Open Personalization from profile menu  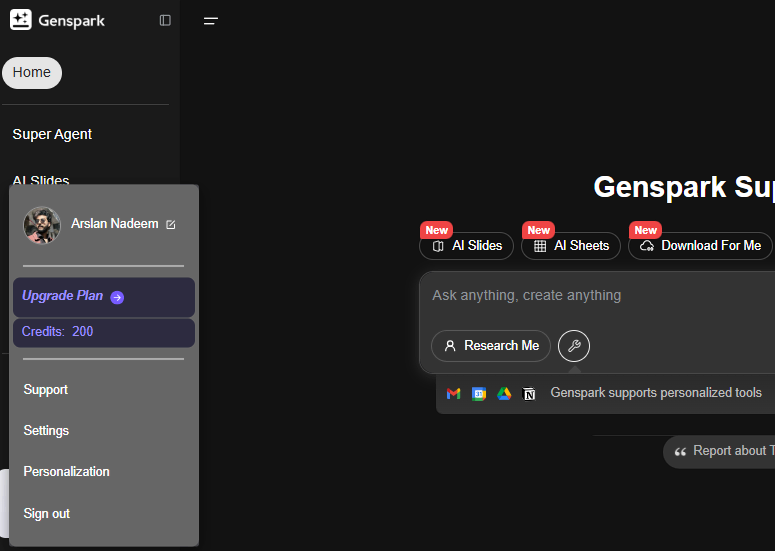pos(67,472)
